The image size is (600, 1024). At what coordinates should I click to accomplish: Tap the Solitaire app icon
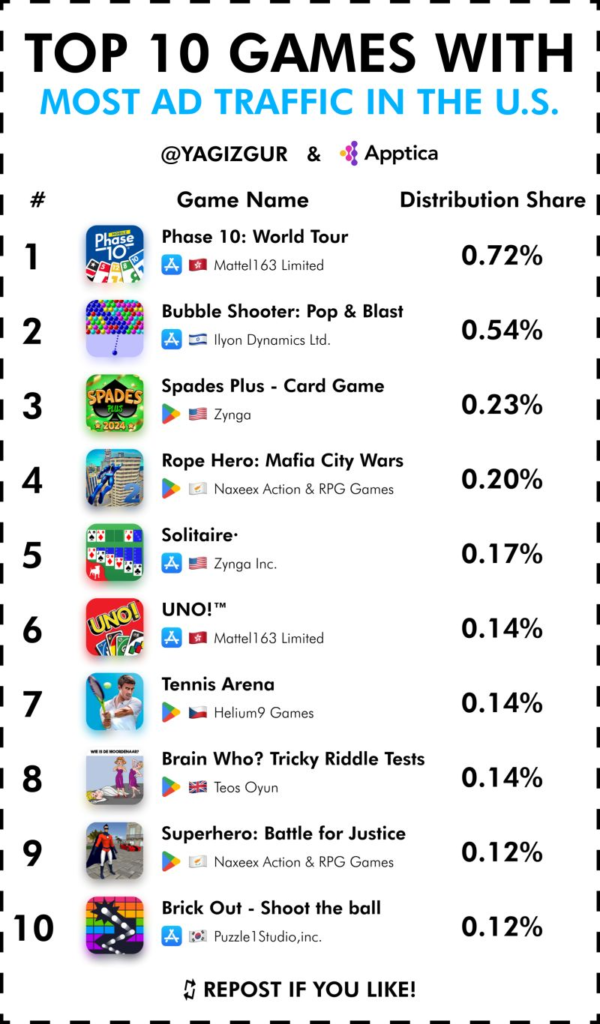point(114,552)
